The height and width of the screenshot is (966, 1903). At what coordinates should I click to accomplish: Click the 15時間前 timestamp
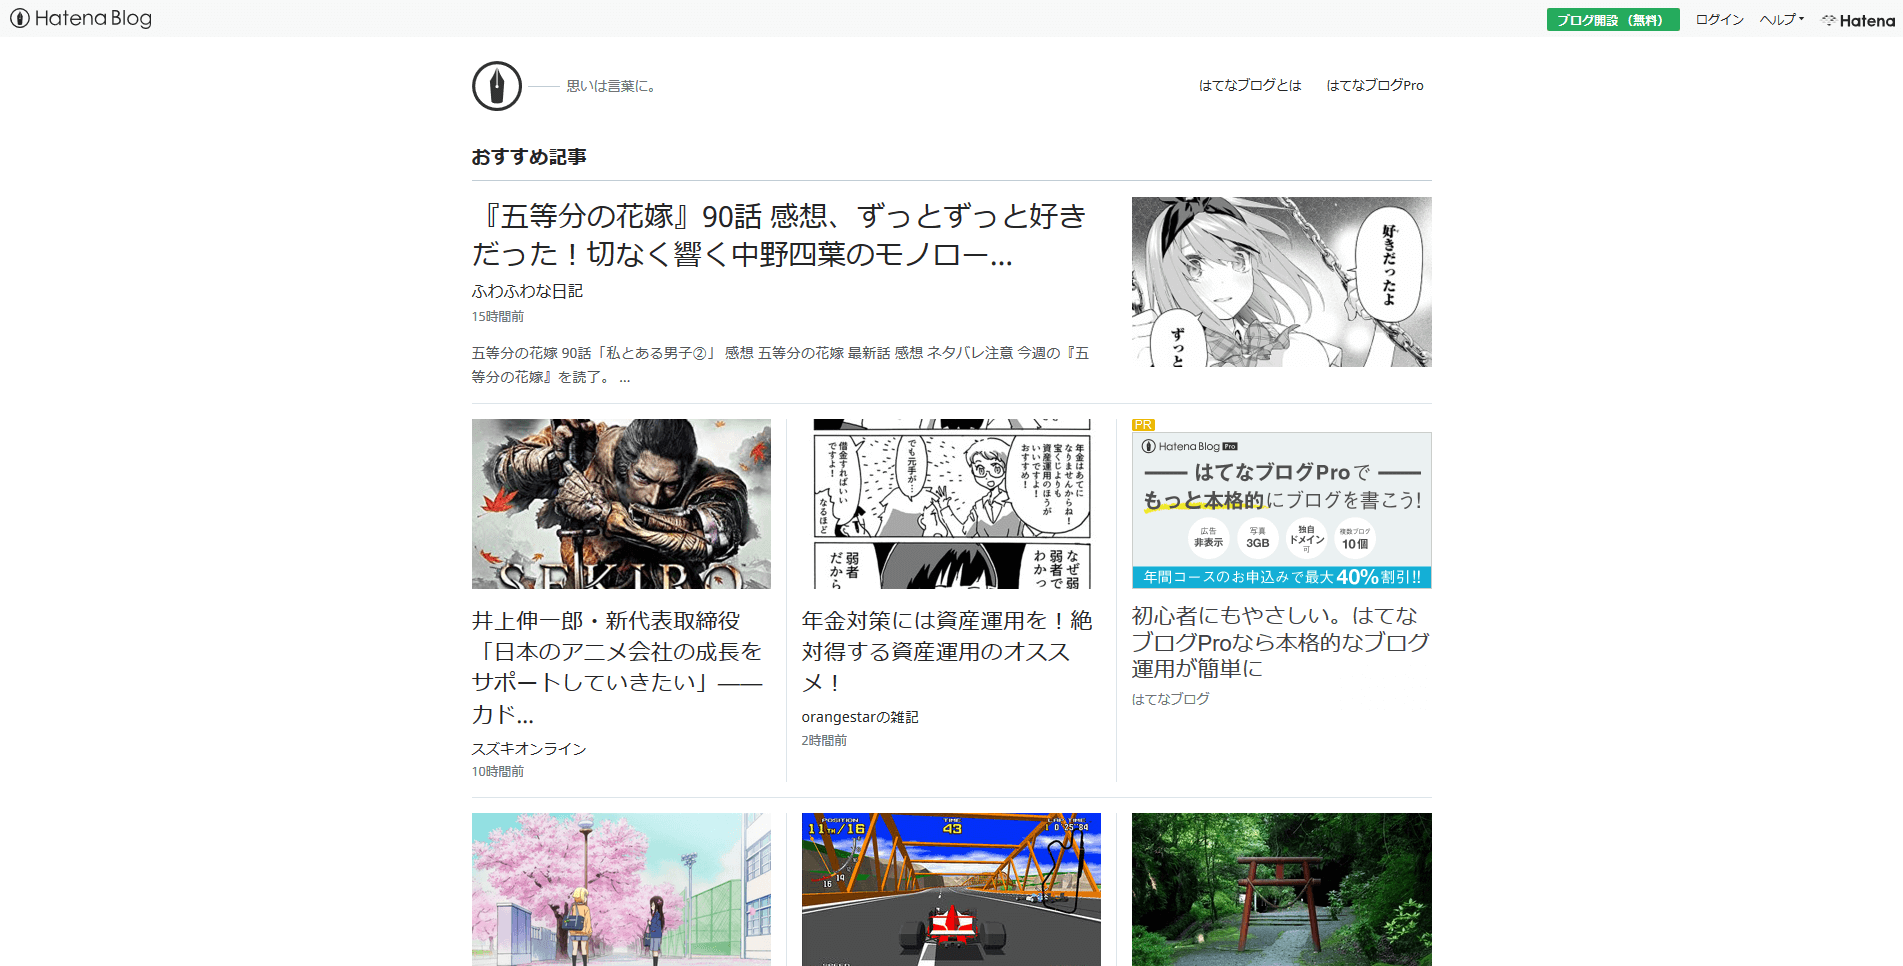click(x=498, y=316)
